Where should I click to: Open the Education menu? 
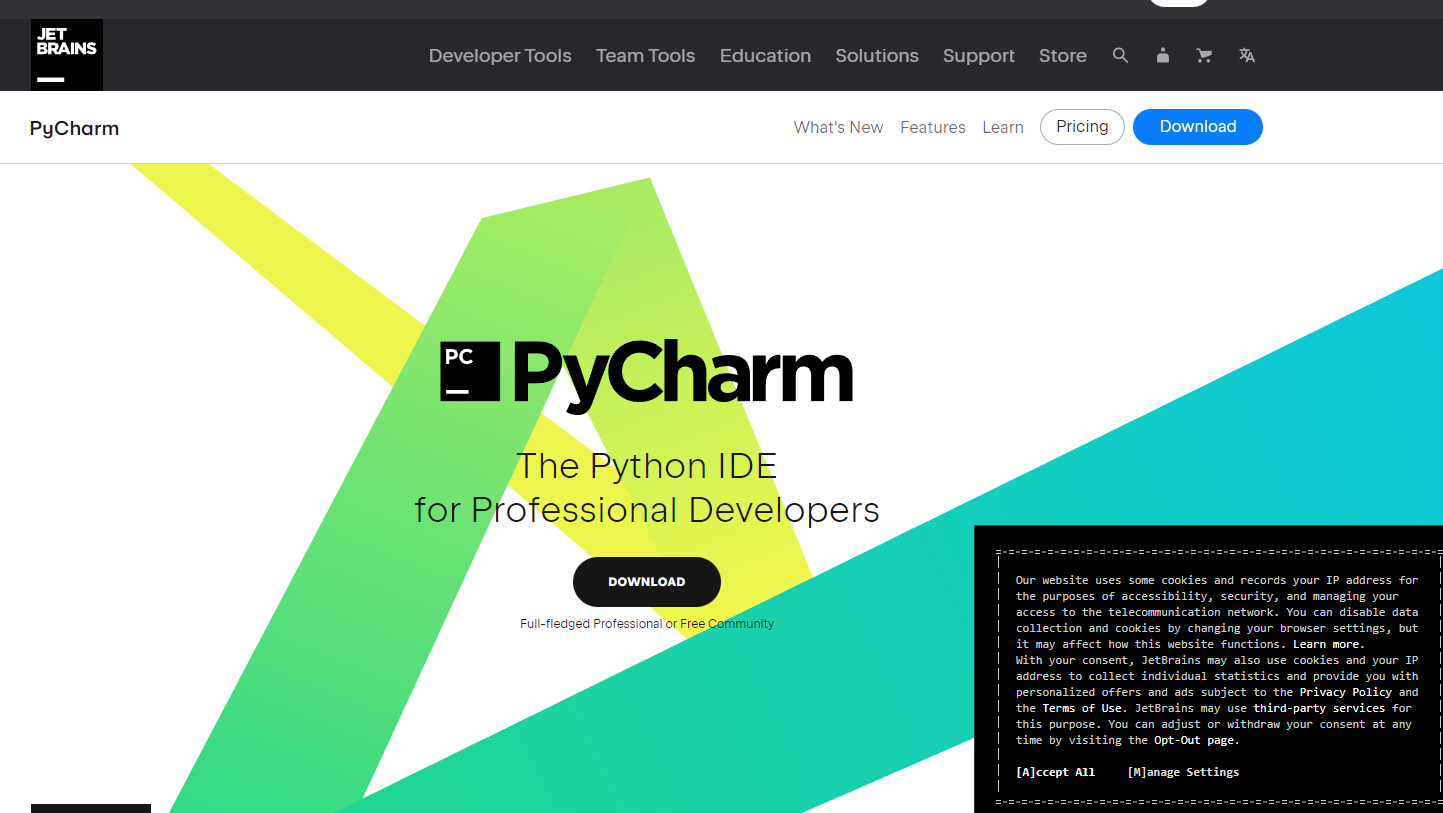[765, 56]
